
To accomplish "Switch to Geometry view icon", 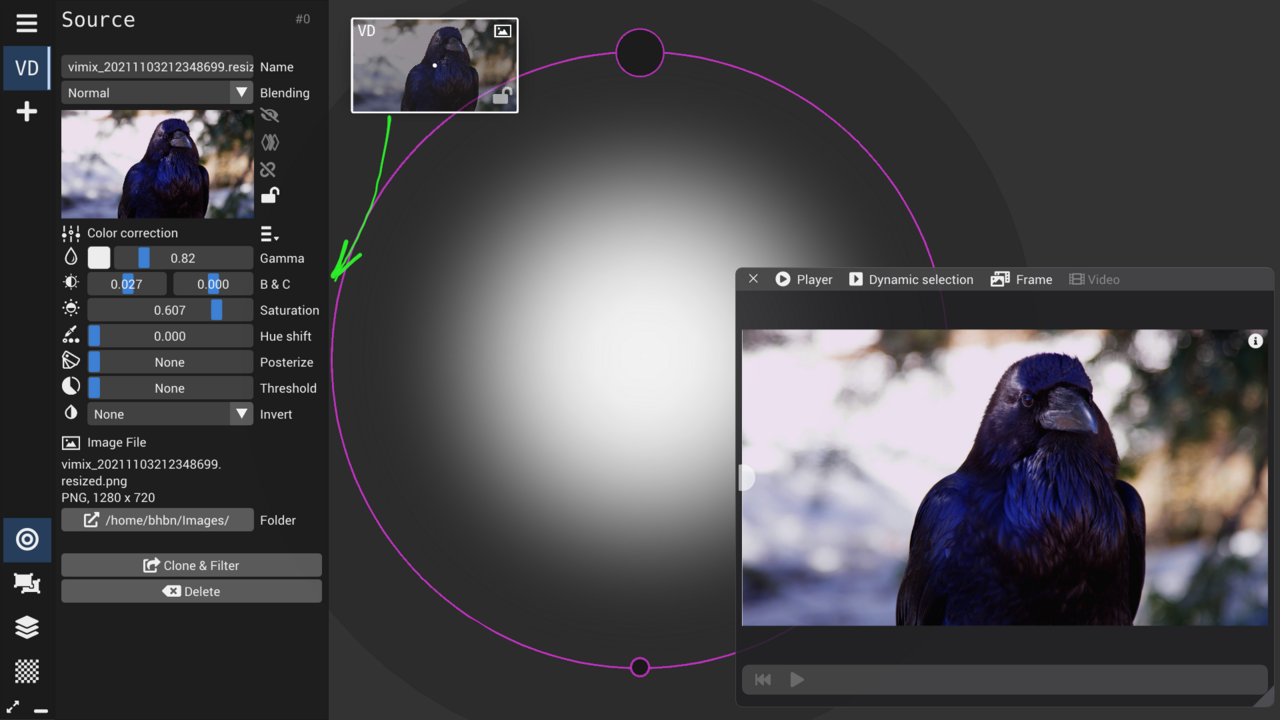I will [x=27, y=583].
